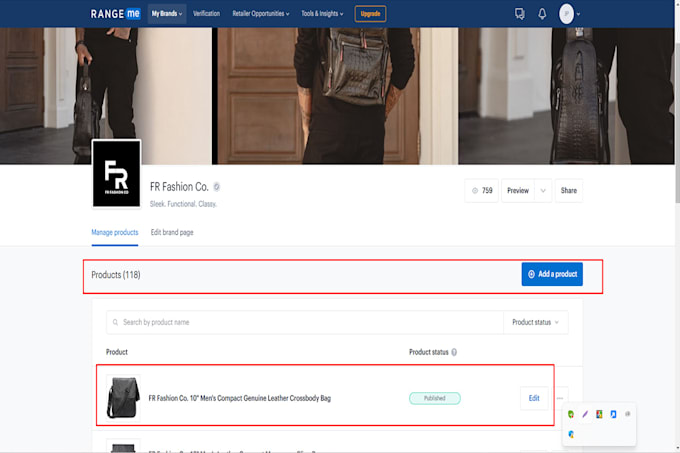Open the Product status filter dropdown
680x453 pixels.
pyautogui.click(x=536, y=322)
